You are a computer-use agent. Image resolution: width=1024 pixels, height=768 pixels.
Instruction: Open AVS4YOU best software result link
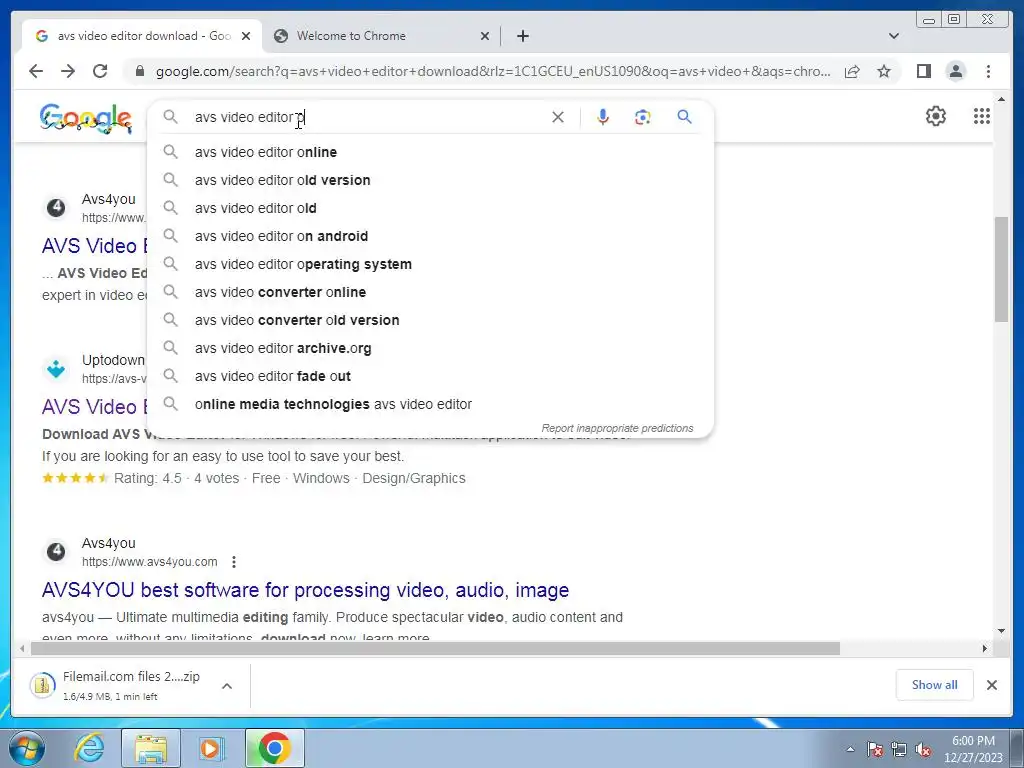coord(306,590)
